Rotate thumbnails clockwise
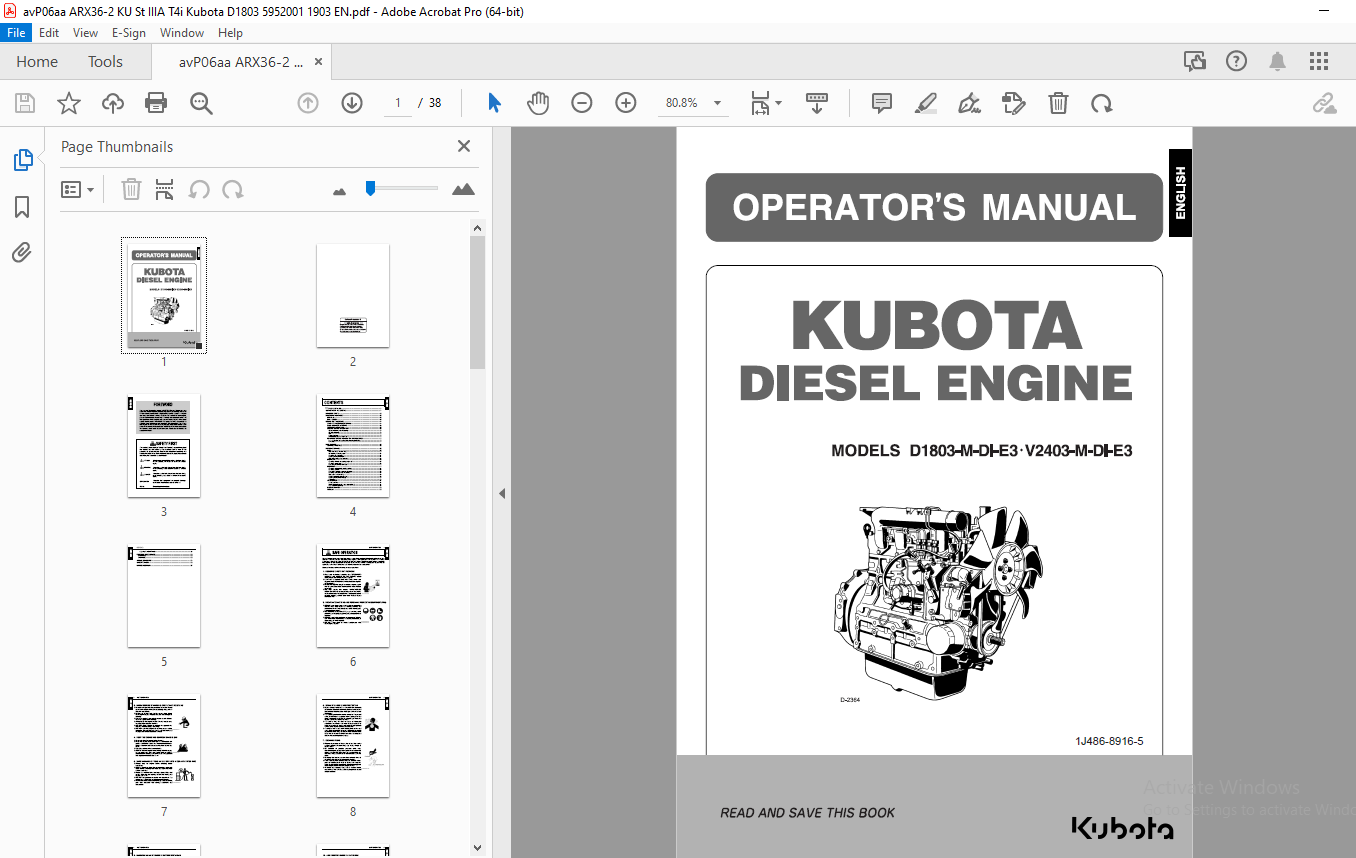This screenshot has height=858, width=1356. 233,189
